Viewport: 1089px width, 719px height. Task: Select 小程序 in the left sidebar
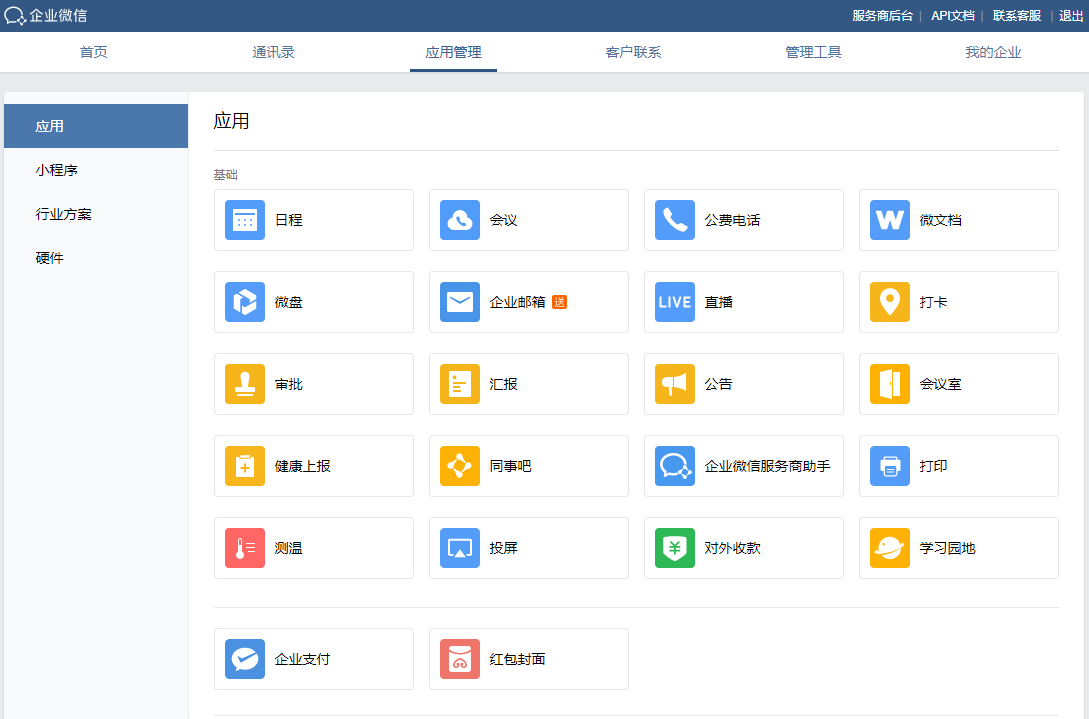(x=57, y=170)
